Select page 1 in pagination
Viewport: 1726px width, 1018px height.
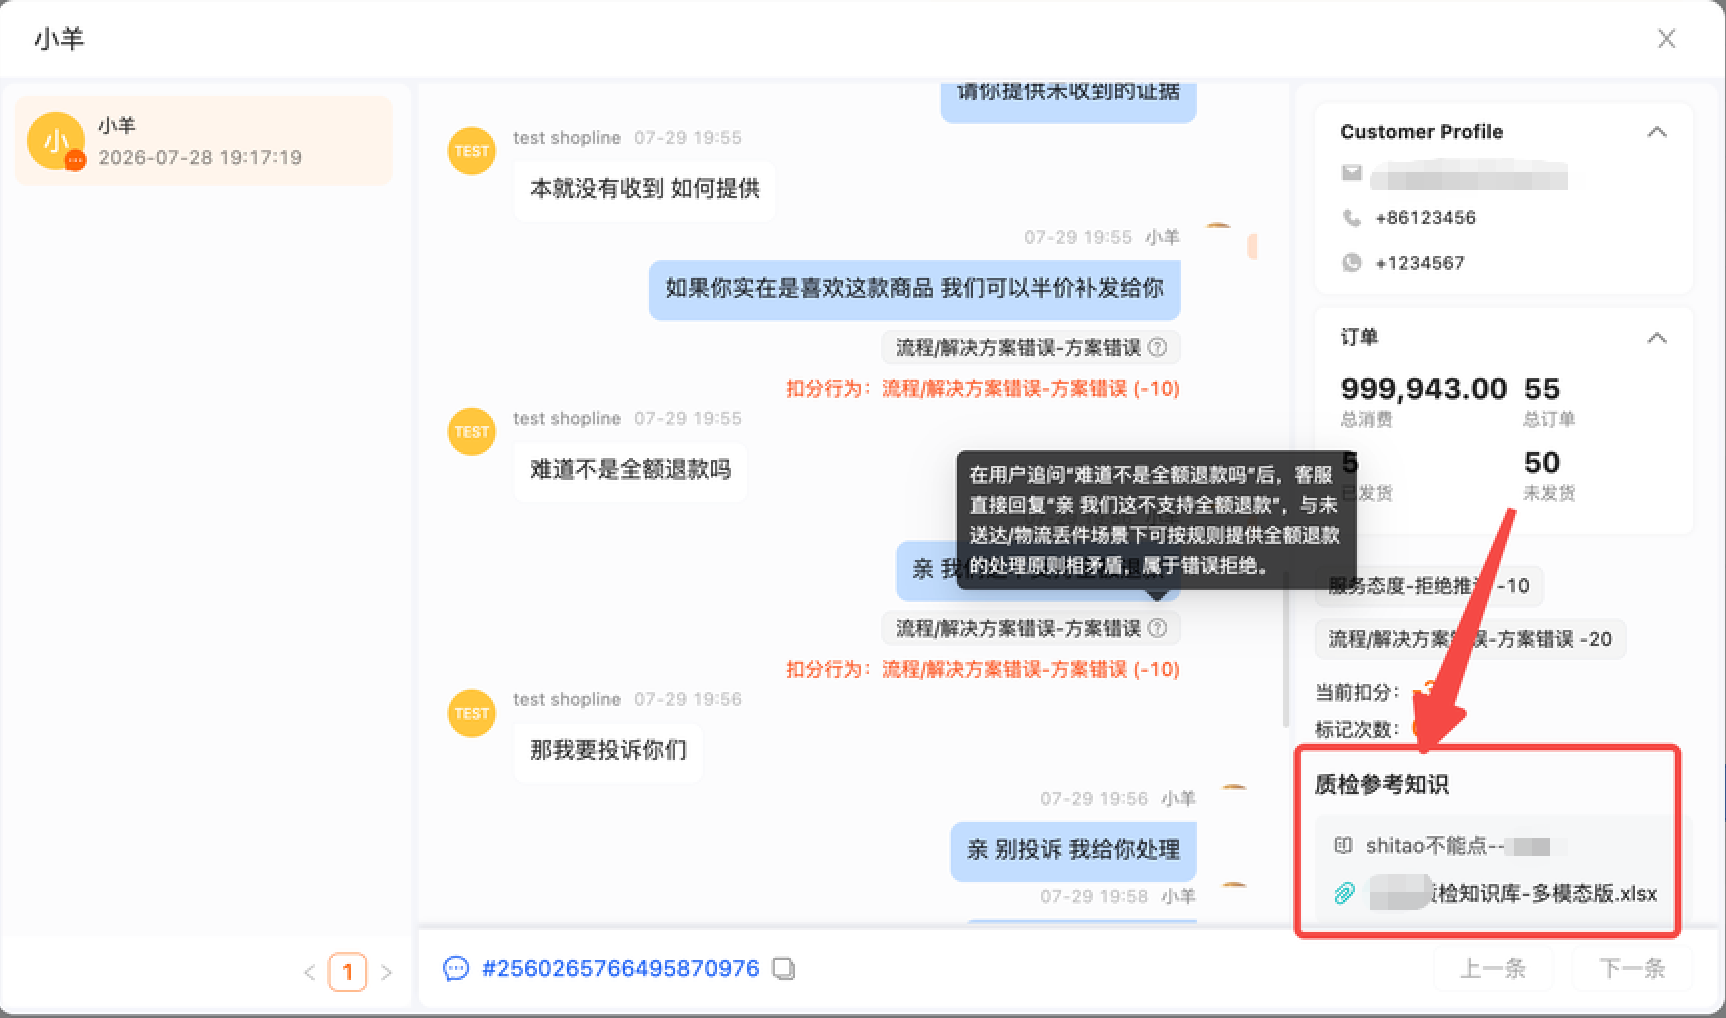coord(348,972)
